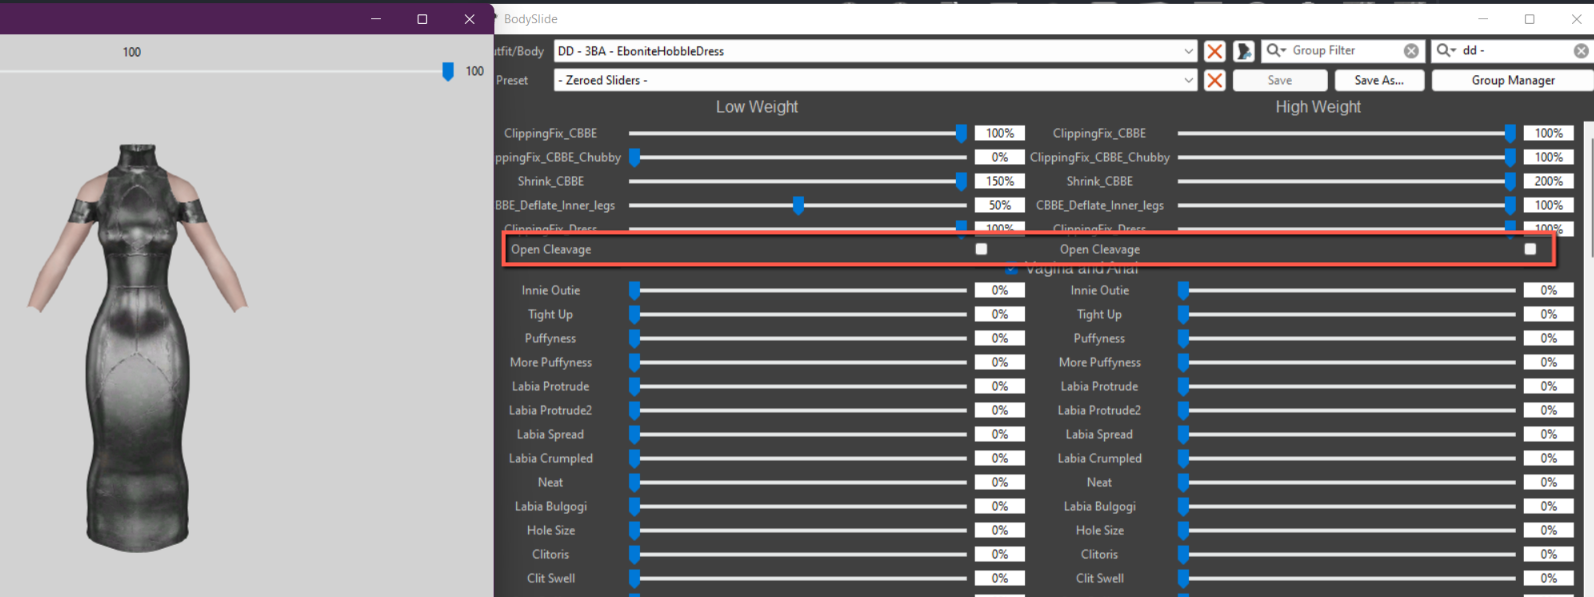Click the dress model in the preview window
Viewport: 1594px width, 597px height.
[x=138, y=350]
